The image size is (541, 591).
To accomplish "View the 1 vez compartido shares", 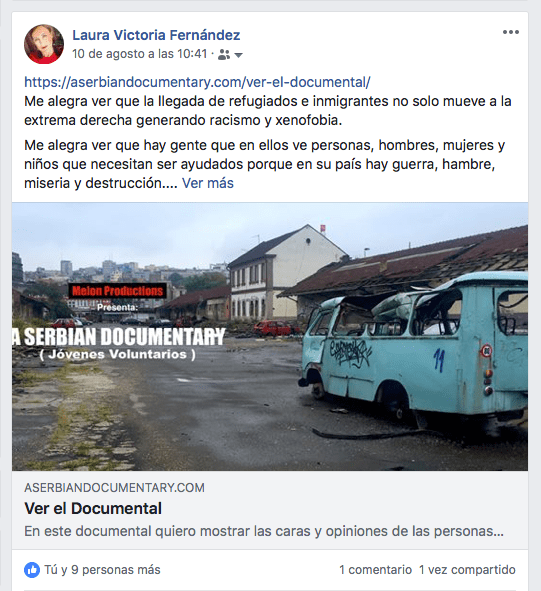I will pyautogui.click(x=467, y=570).
